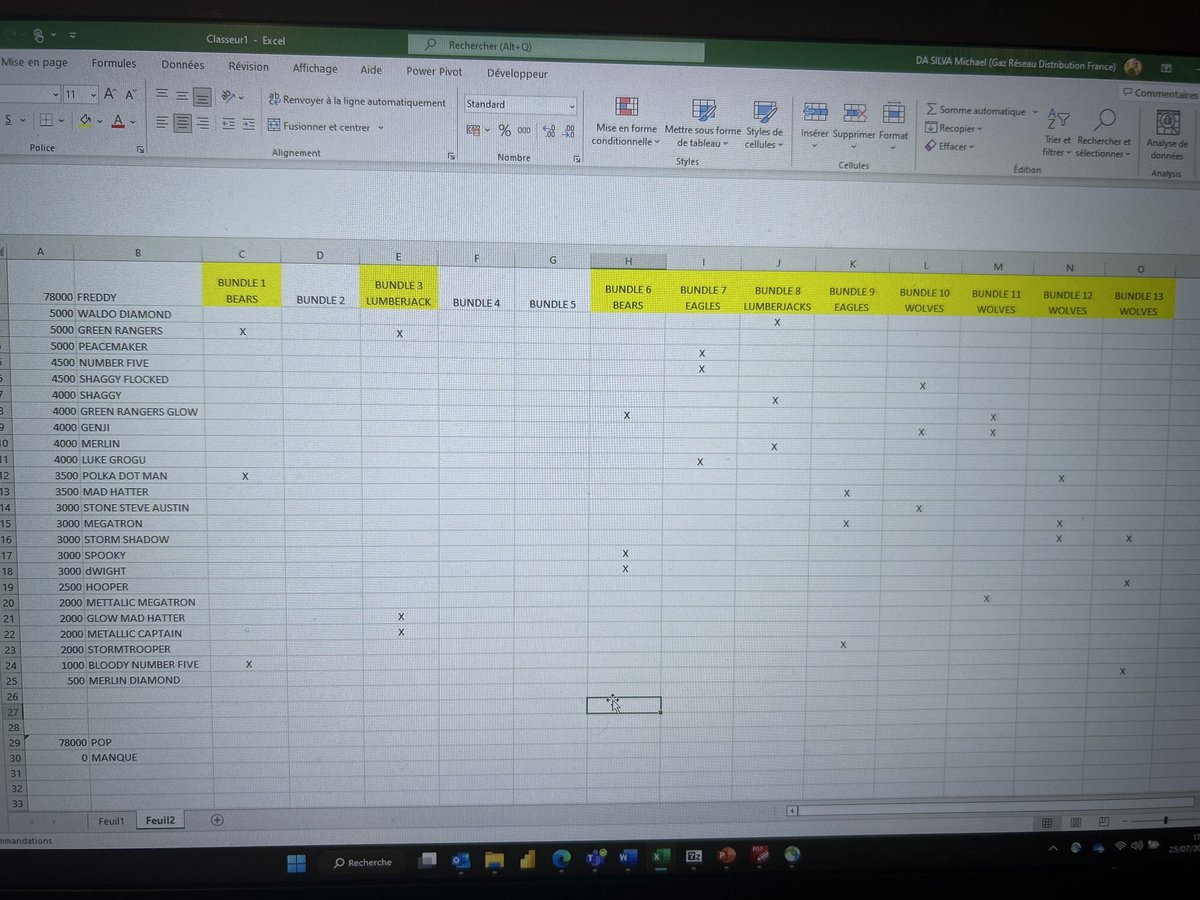Align text to top of cell
This screenshot has height=900, width=1200.
161,95
